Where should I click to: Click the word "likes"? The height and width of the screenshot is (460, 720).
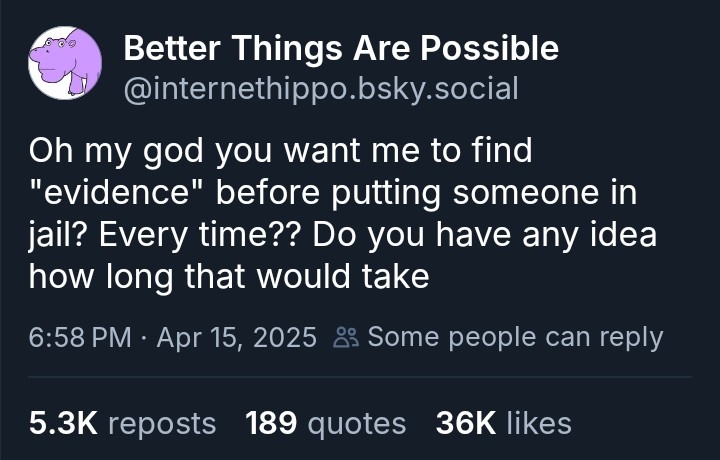(539, 423)
